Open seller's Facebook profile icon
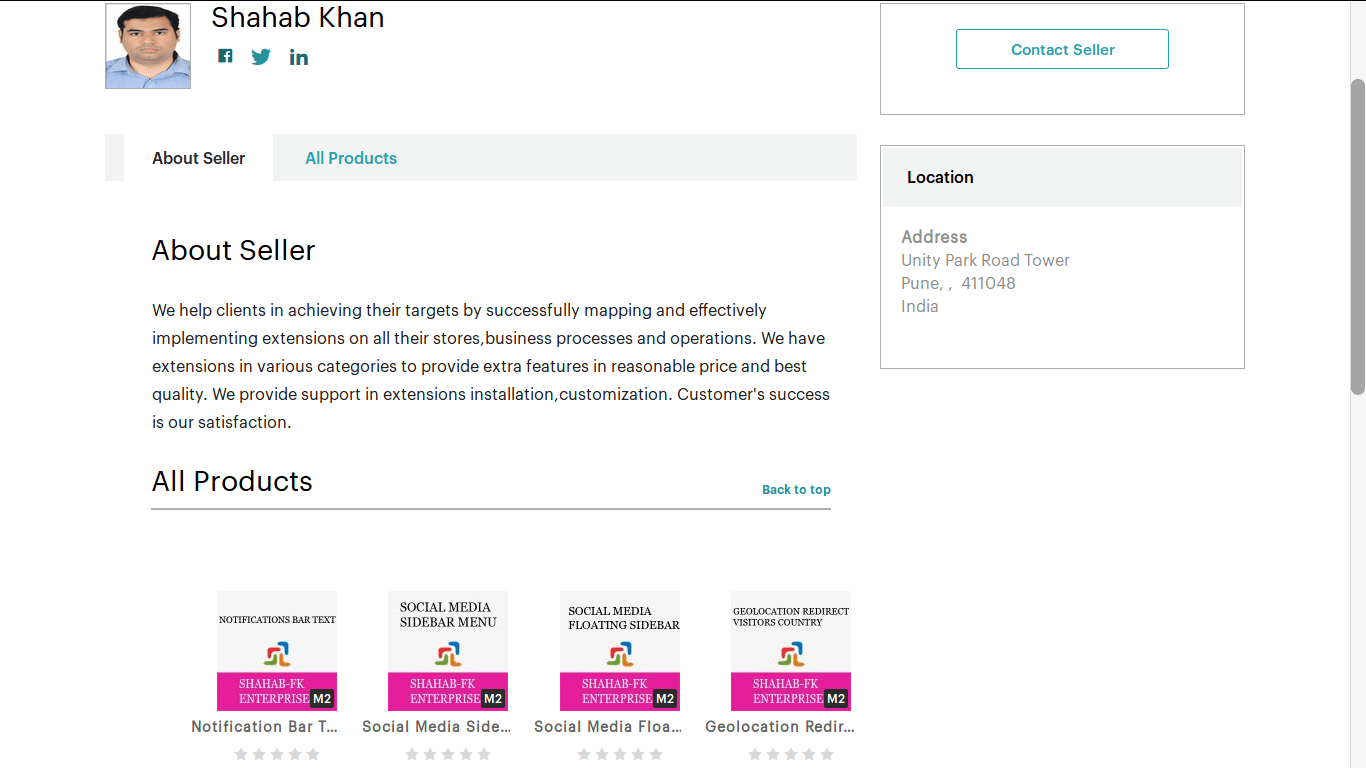The width and height of the screenshot is (1366, 768). click(x=226, y=56)
